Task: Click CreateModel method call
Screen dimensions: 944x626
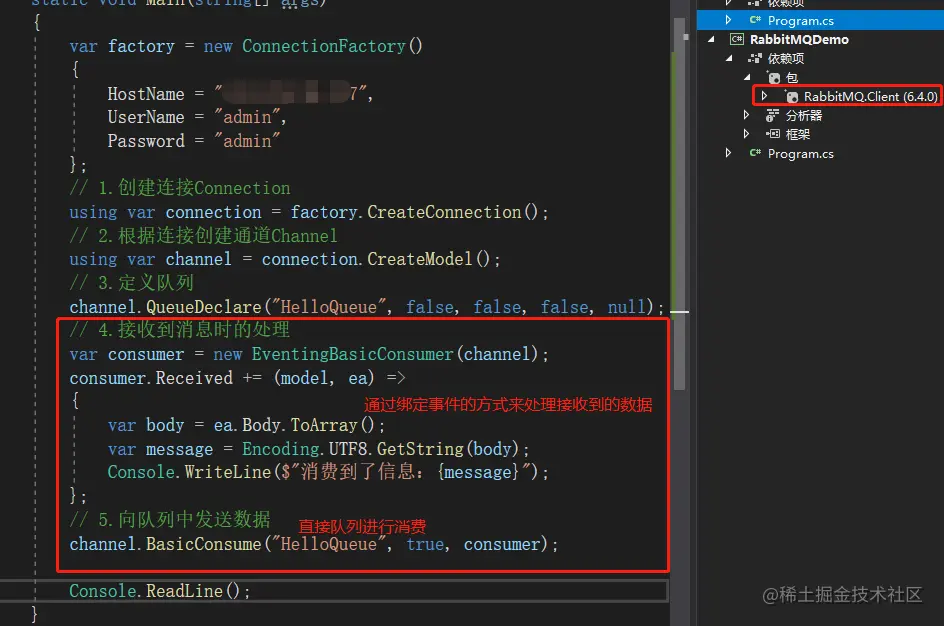Action: coord(420,259)
